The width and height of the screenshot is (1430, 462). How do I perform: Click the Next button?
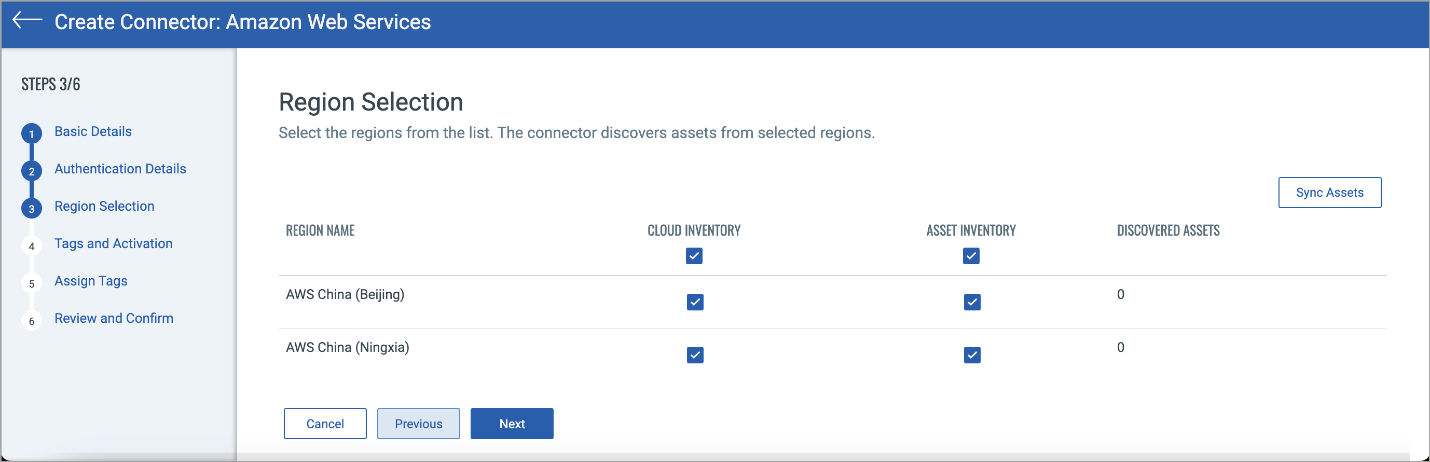pos(512,424)
